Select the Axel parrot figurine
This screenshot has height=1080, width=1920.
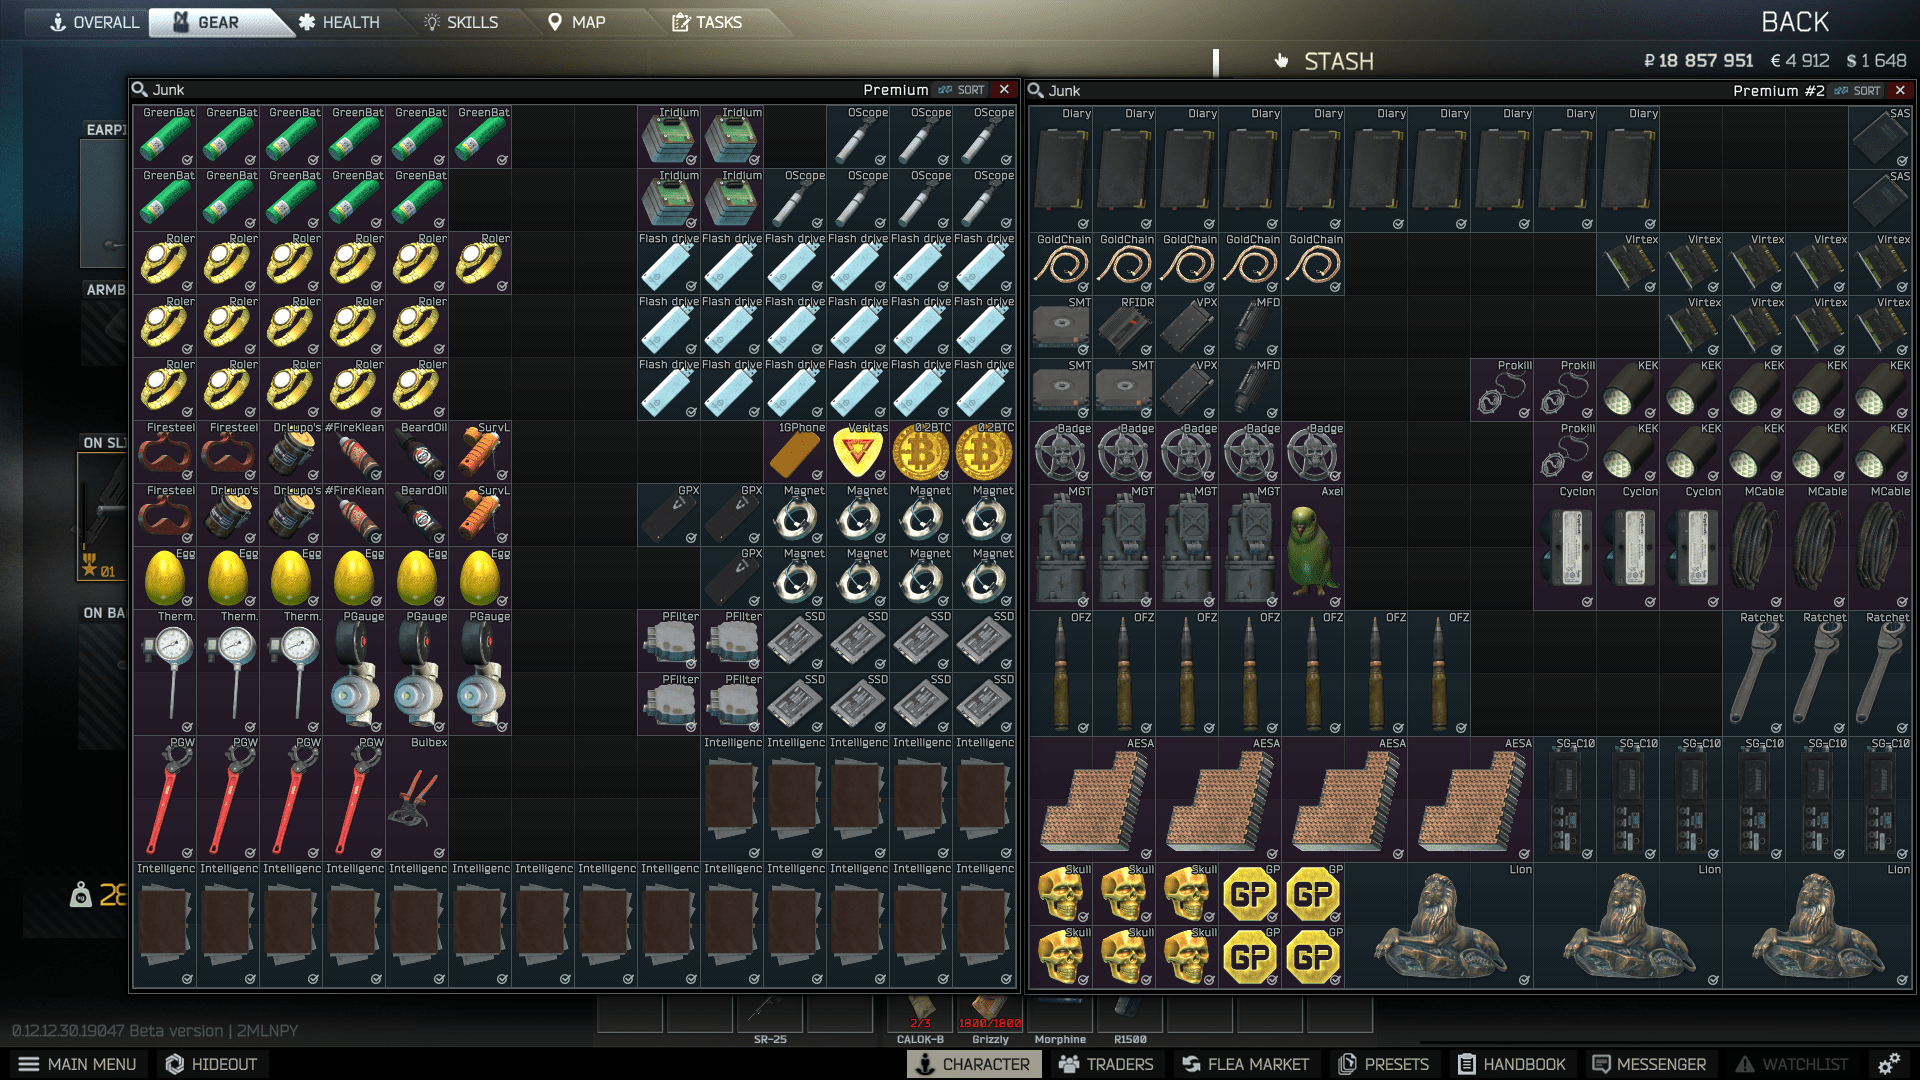(x=1313, y=547)
